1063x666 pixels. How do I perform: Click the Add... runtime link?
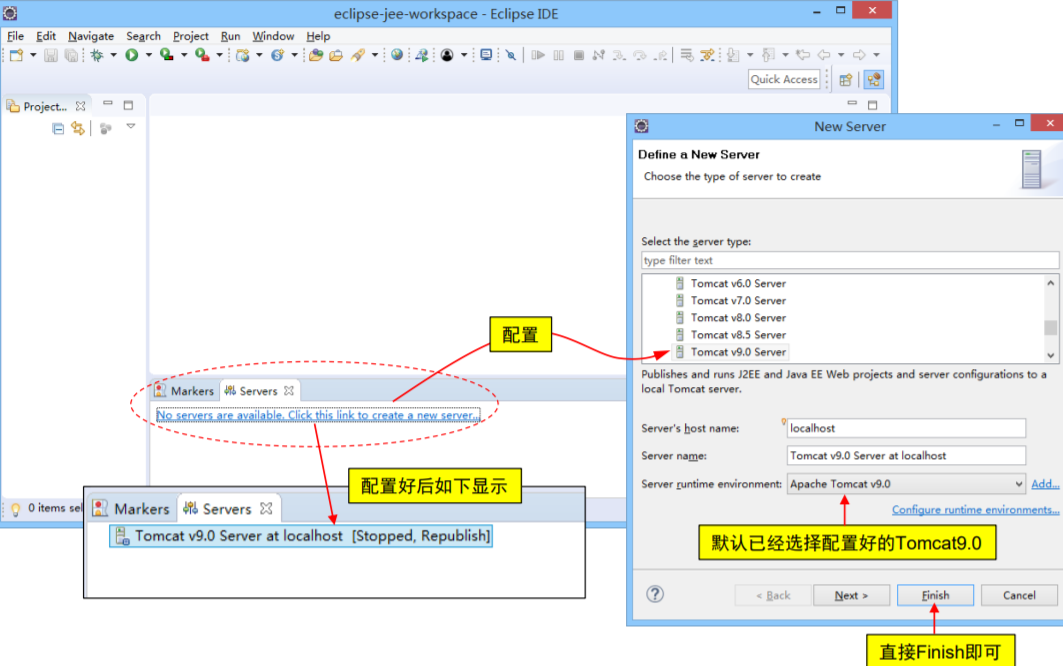(x=1045, y=484)
